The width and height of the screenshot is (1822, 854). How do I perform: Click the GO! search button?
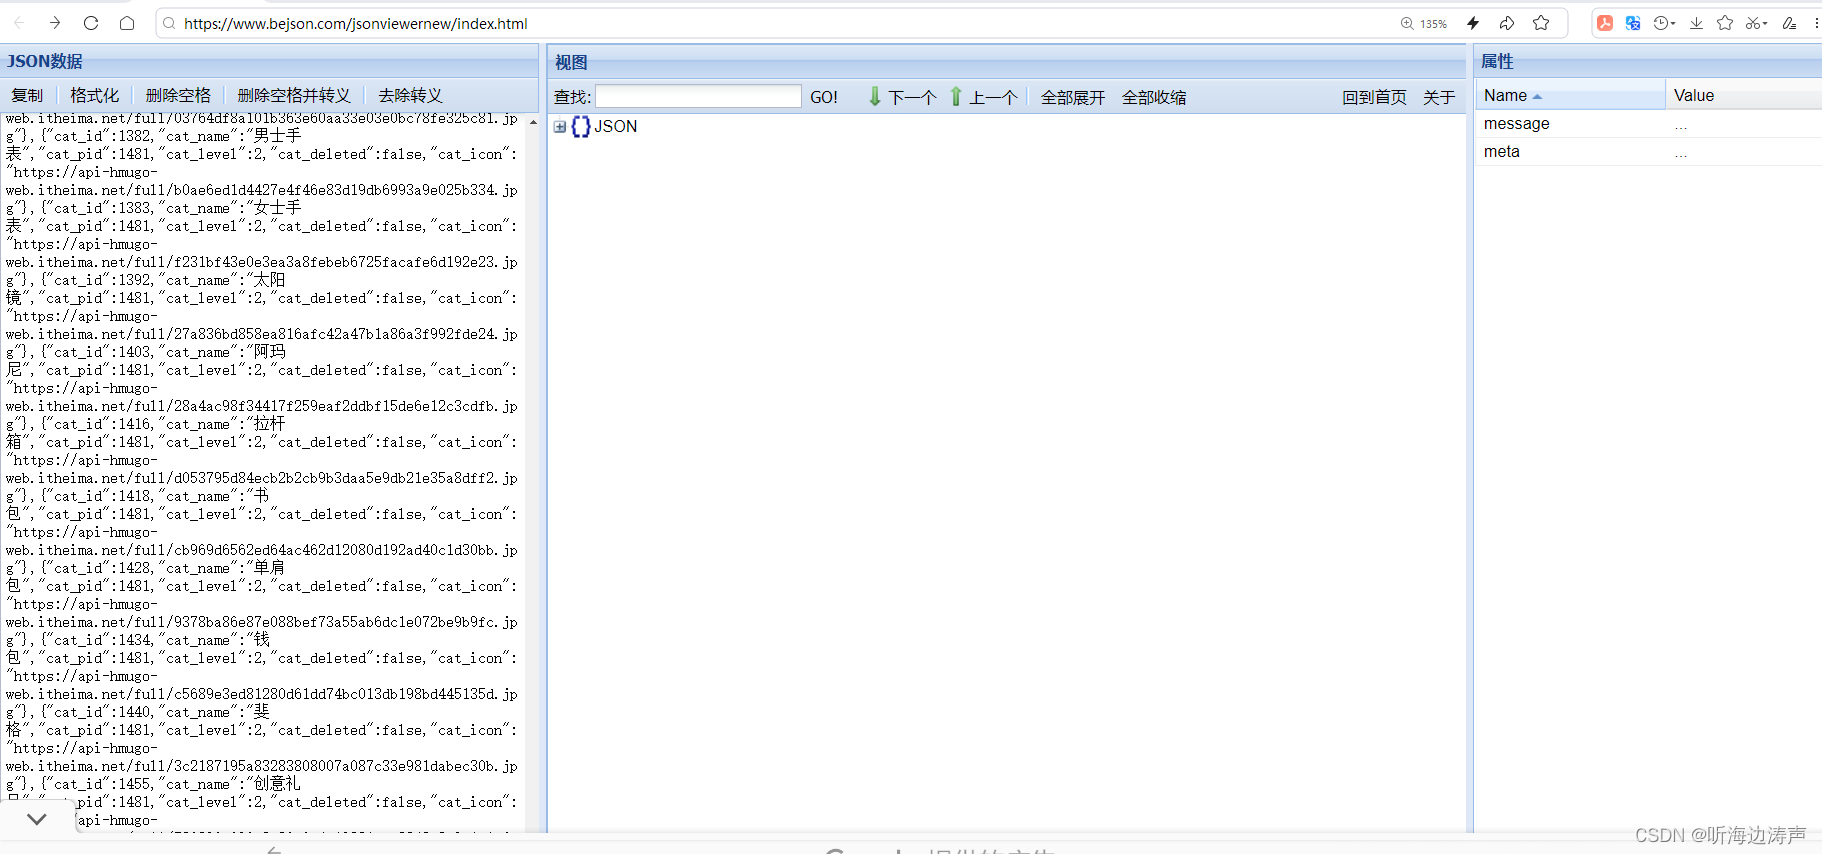pos(824,97)
